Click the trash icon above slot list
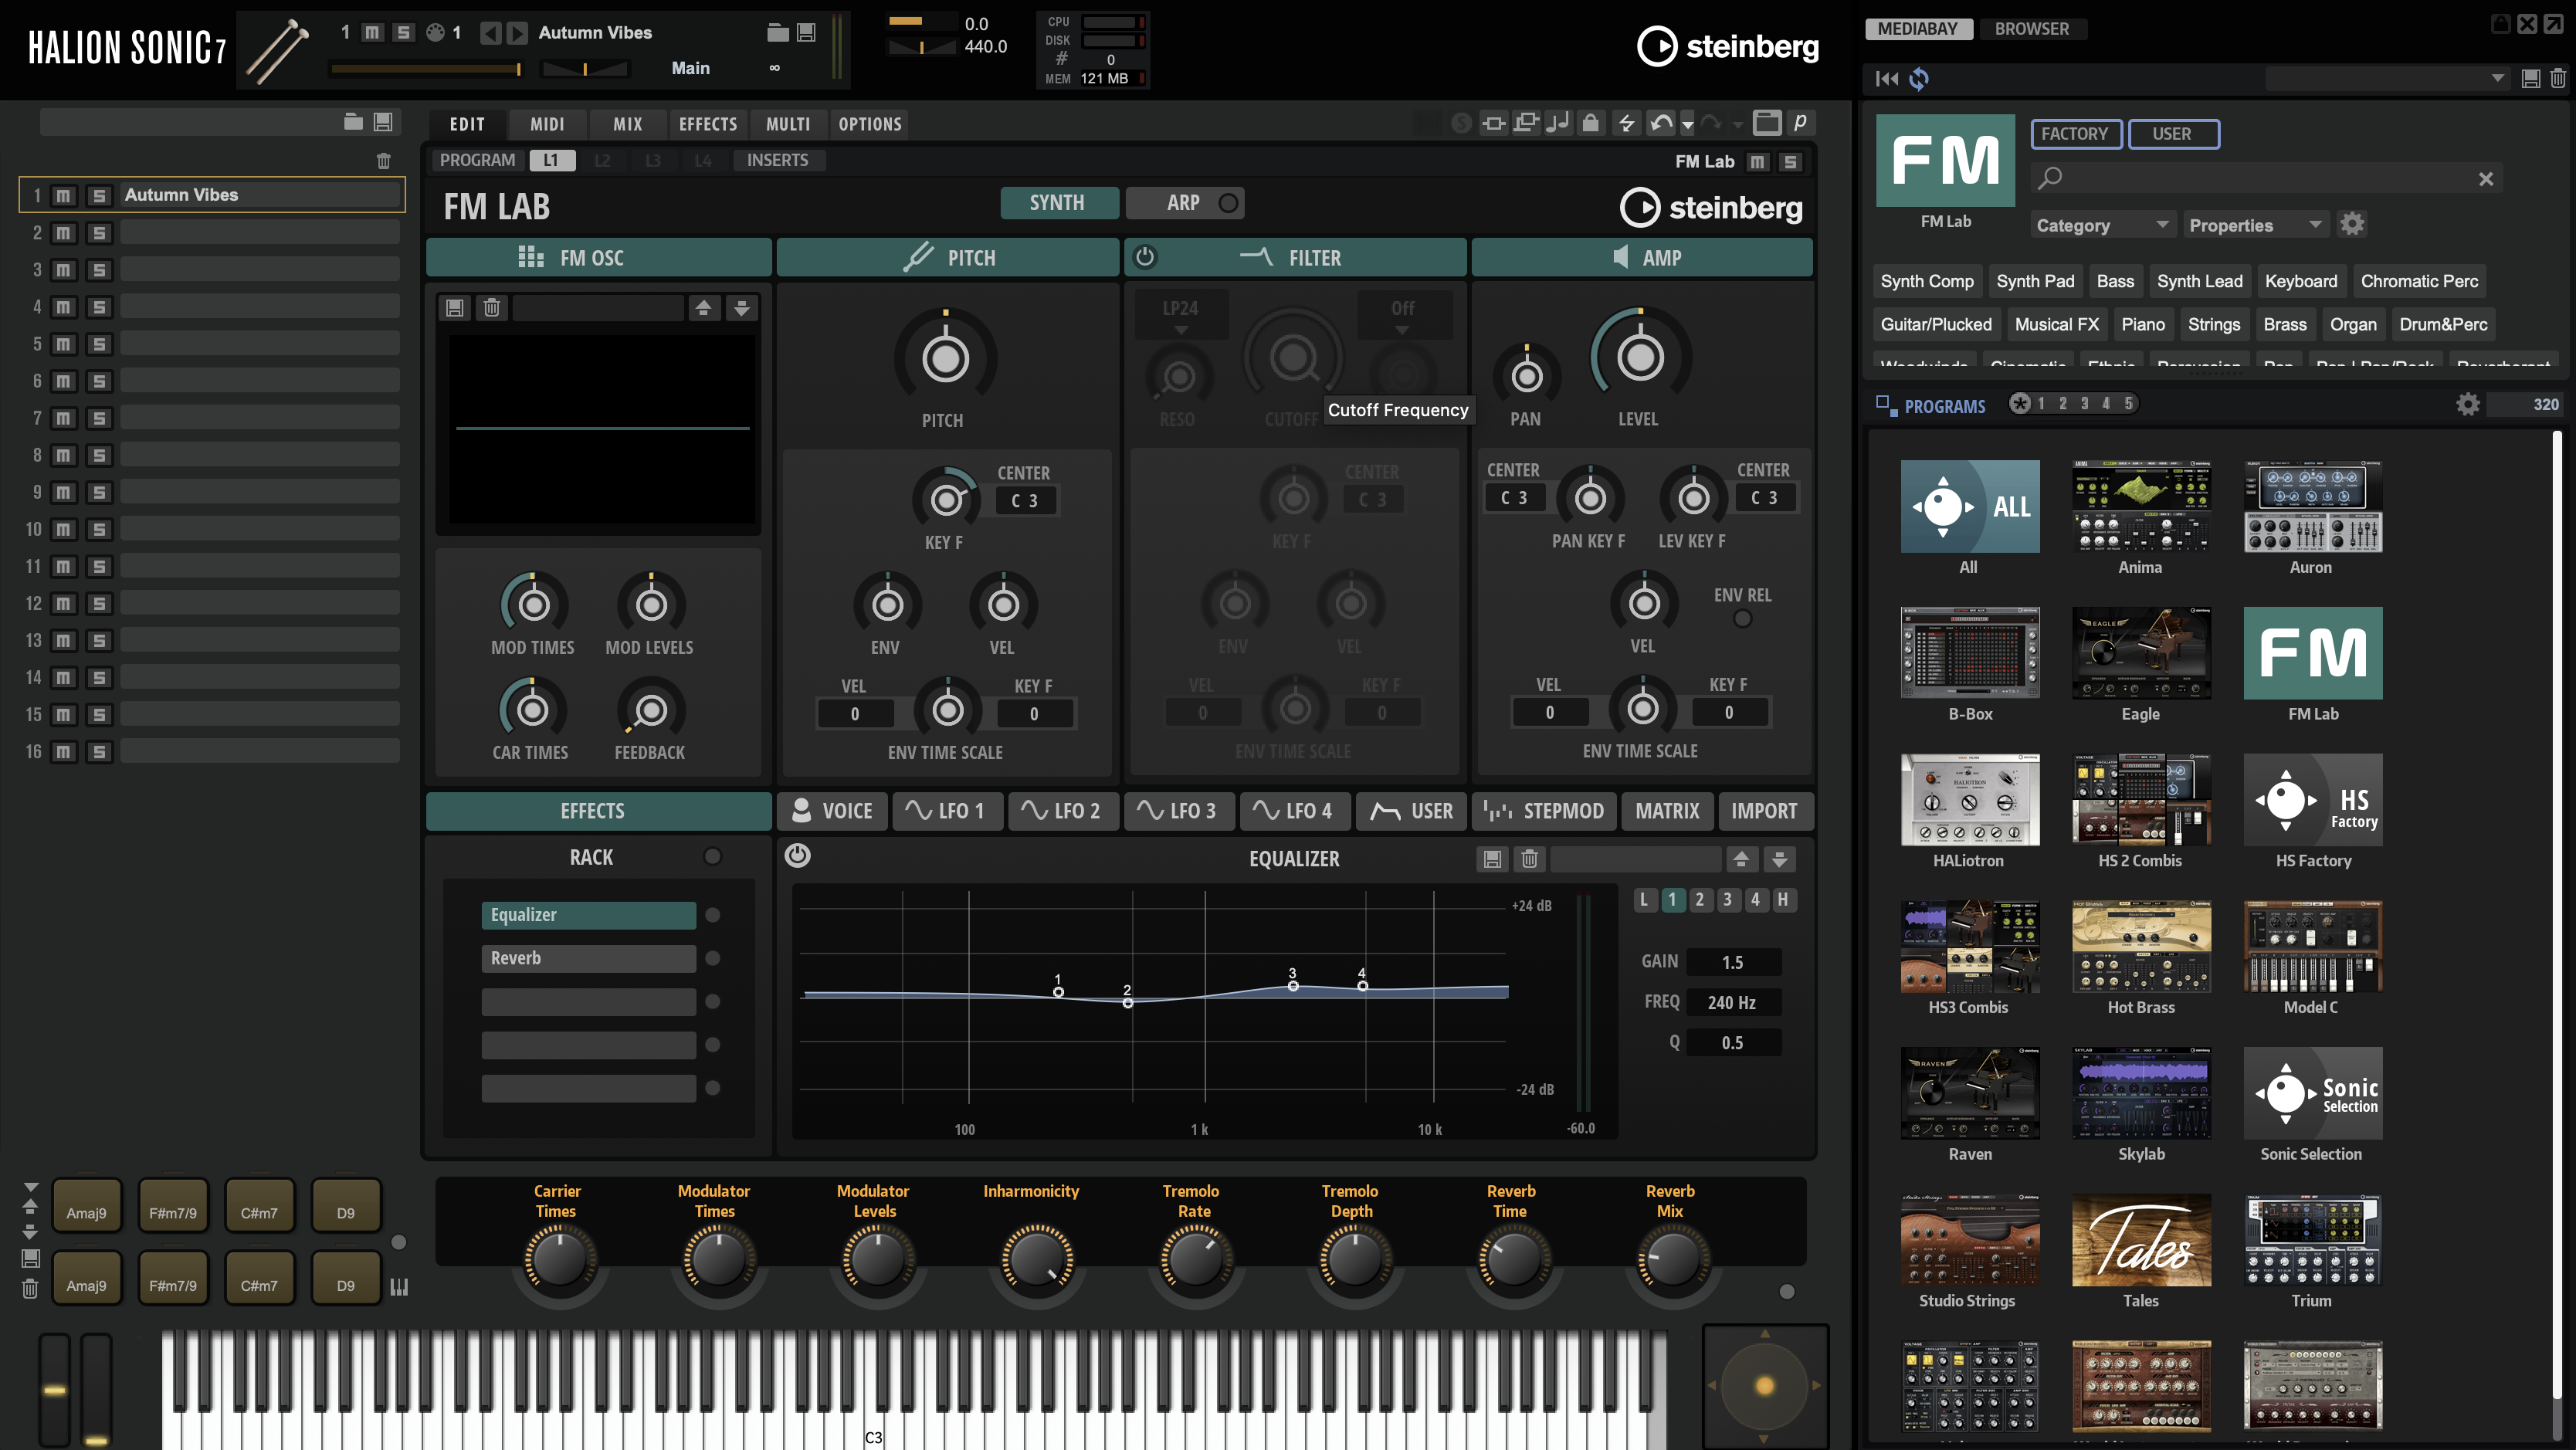 tap(383, 161)
